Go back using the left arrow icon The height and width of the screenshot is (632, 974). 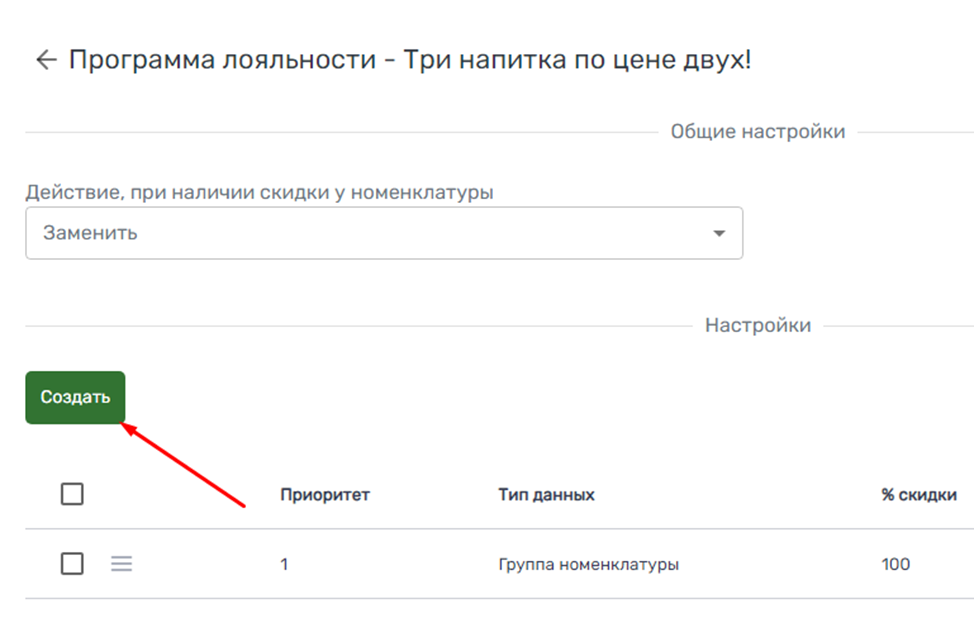coord(46,60)
